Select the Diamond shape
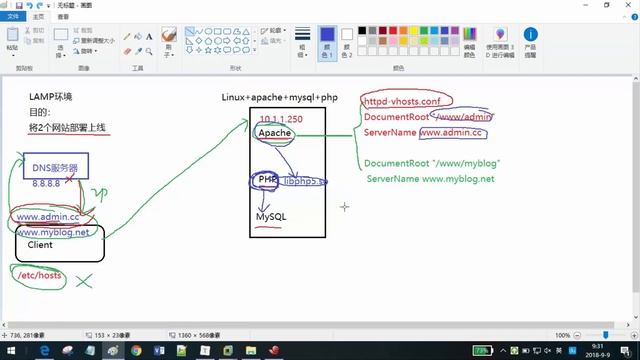 199,40
